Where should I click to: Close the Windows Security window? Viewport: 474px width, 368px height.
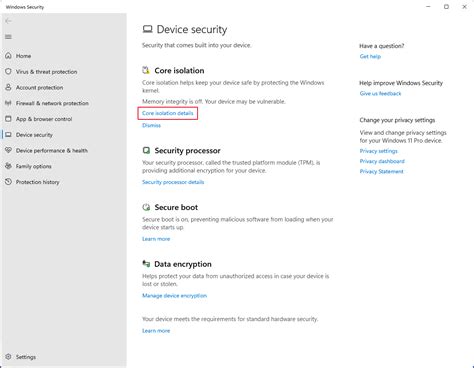(x=464, y=7)
